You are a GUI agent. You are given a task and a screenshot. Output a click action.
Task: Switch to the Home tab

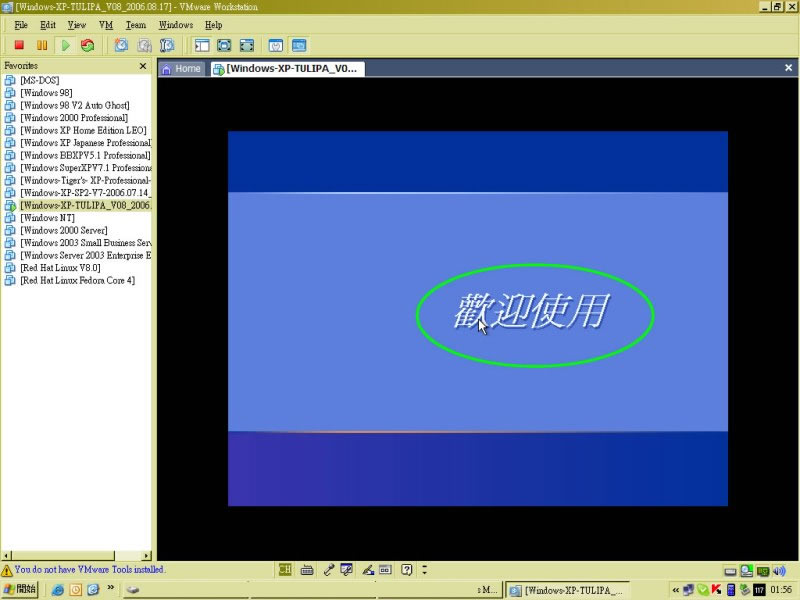click(x=181, y=68)
